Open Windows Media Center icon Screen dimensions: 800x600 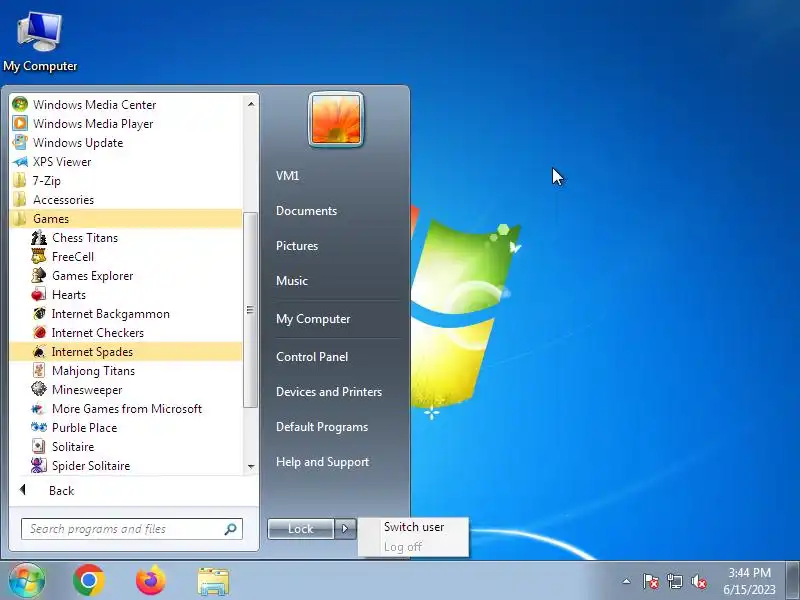20,105
